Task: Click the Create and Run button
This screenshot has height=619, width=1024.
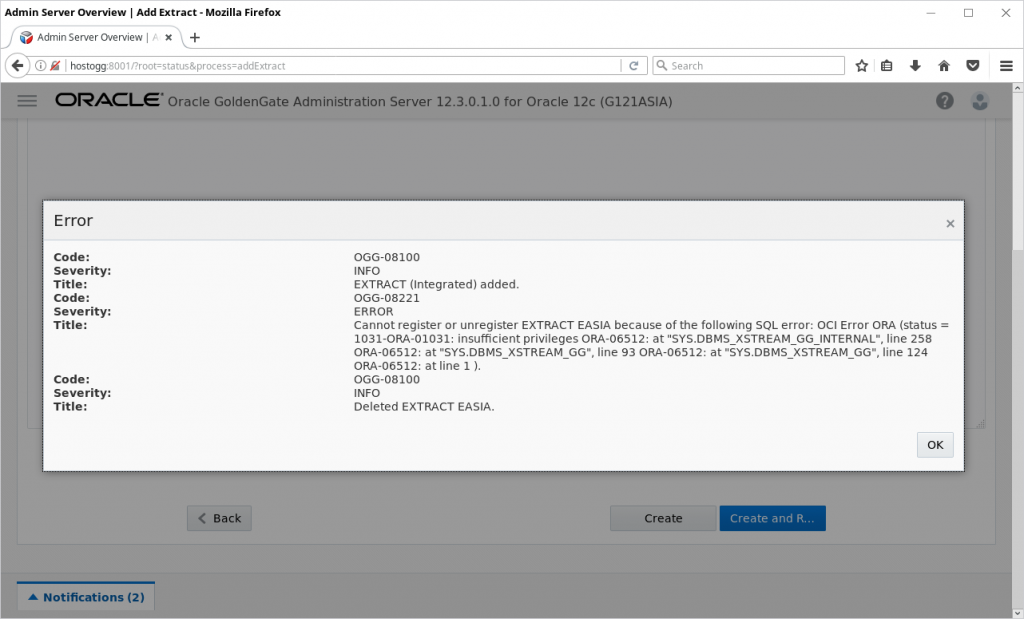Action: click(772, 518)
